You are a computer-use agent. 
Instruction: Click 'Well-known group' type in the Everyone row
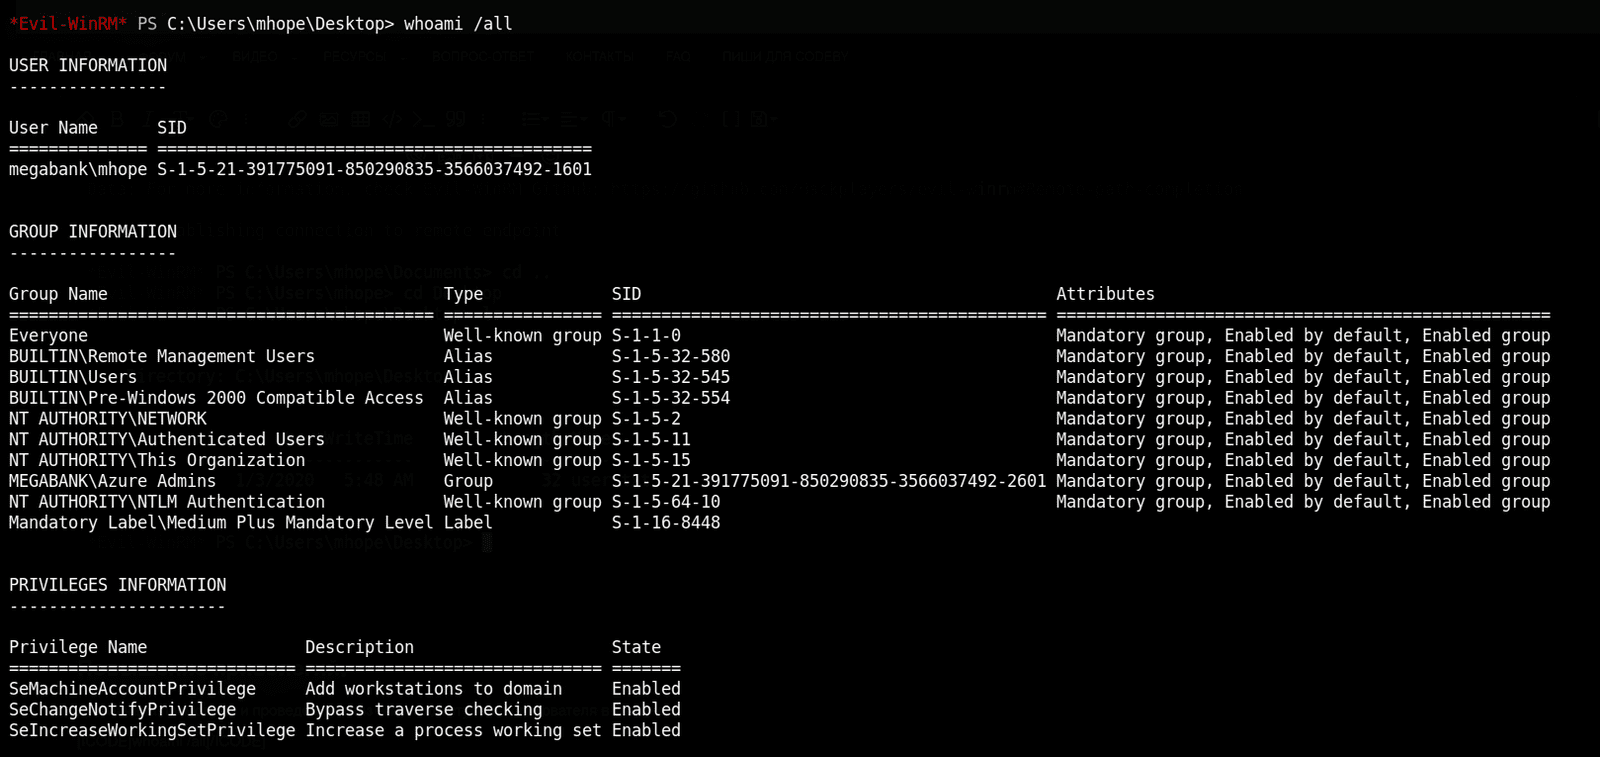click(523, 336)
